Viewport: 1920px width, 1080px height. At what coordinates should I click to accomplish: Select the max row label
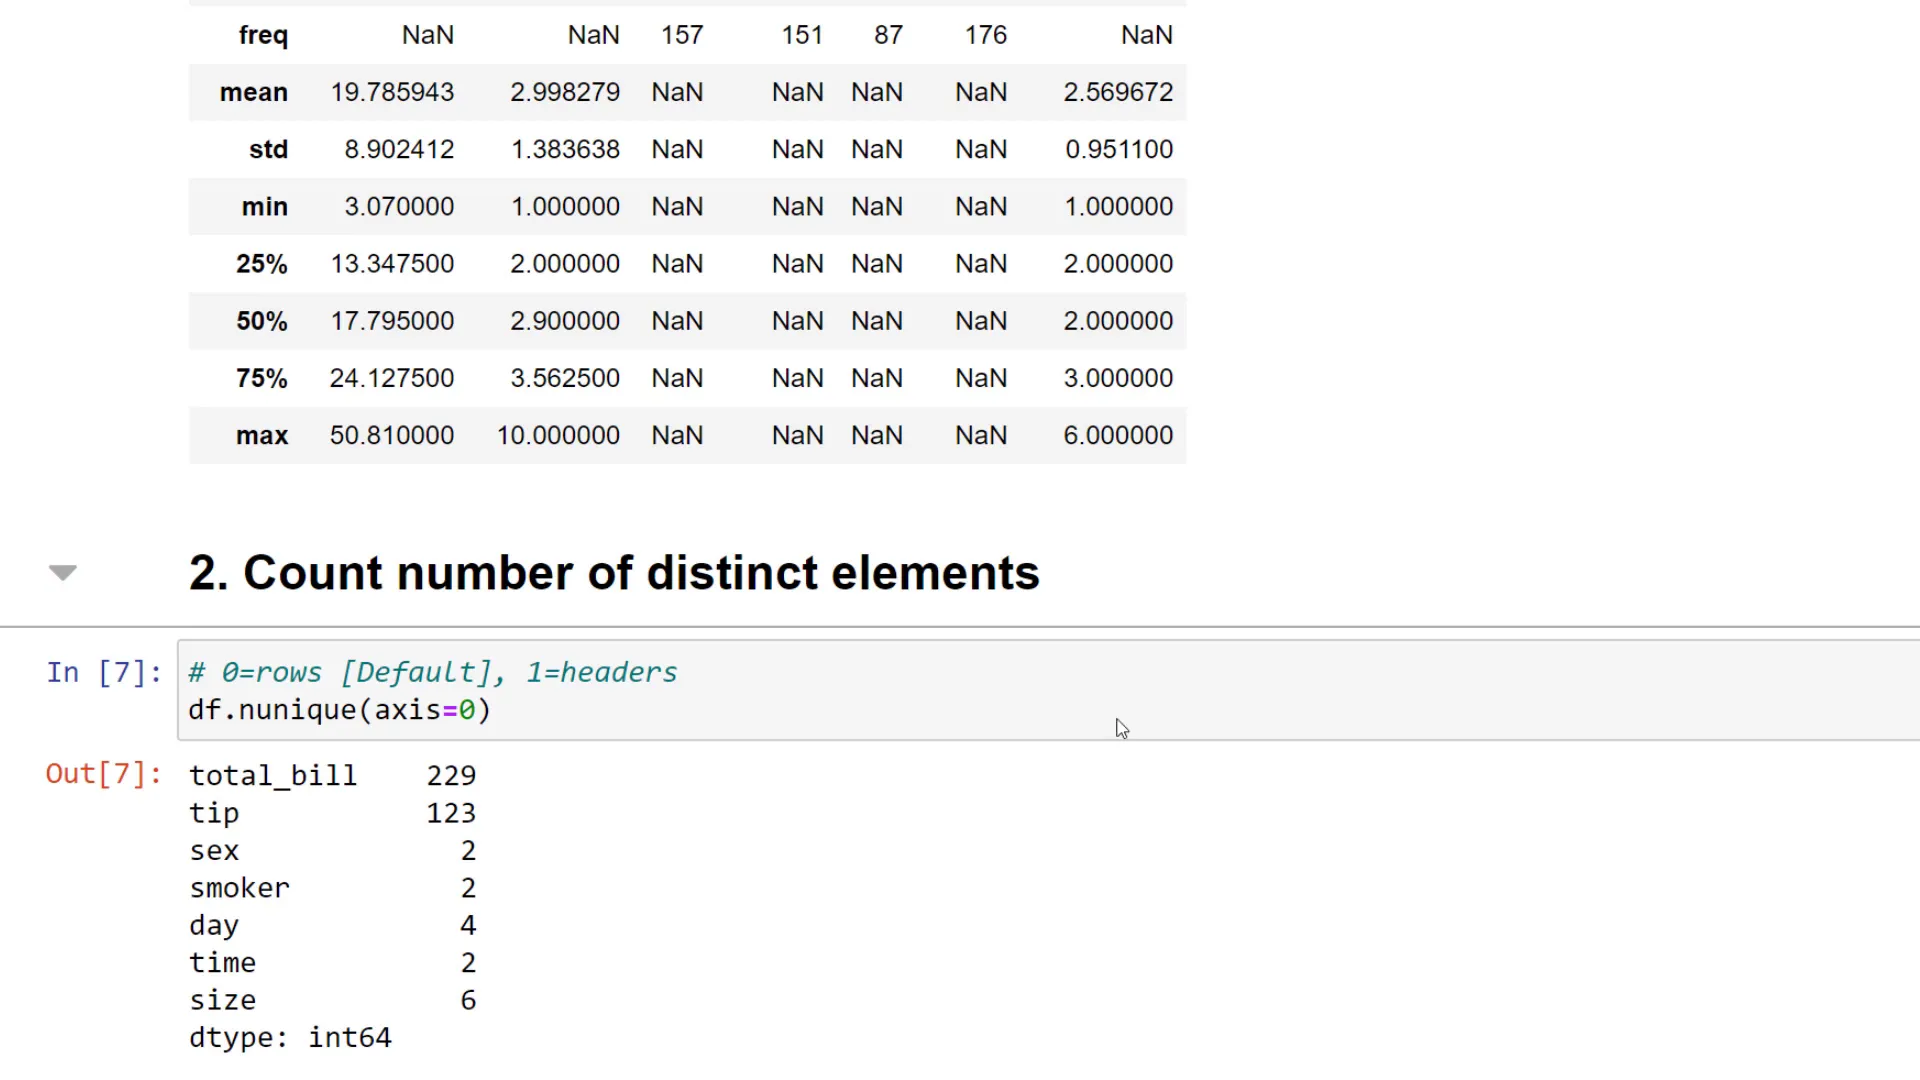[x=261, y=435]
